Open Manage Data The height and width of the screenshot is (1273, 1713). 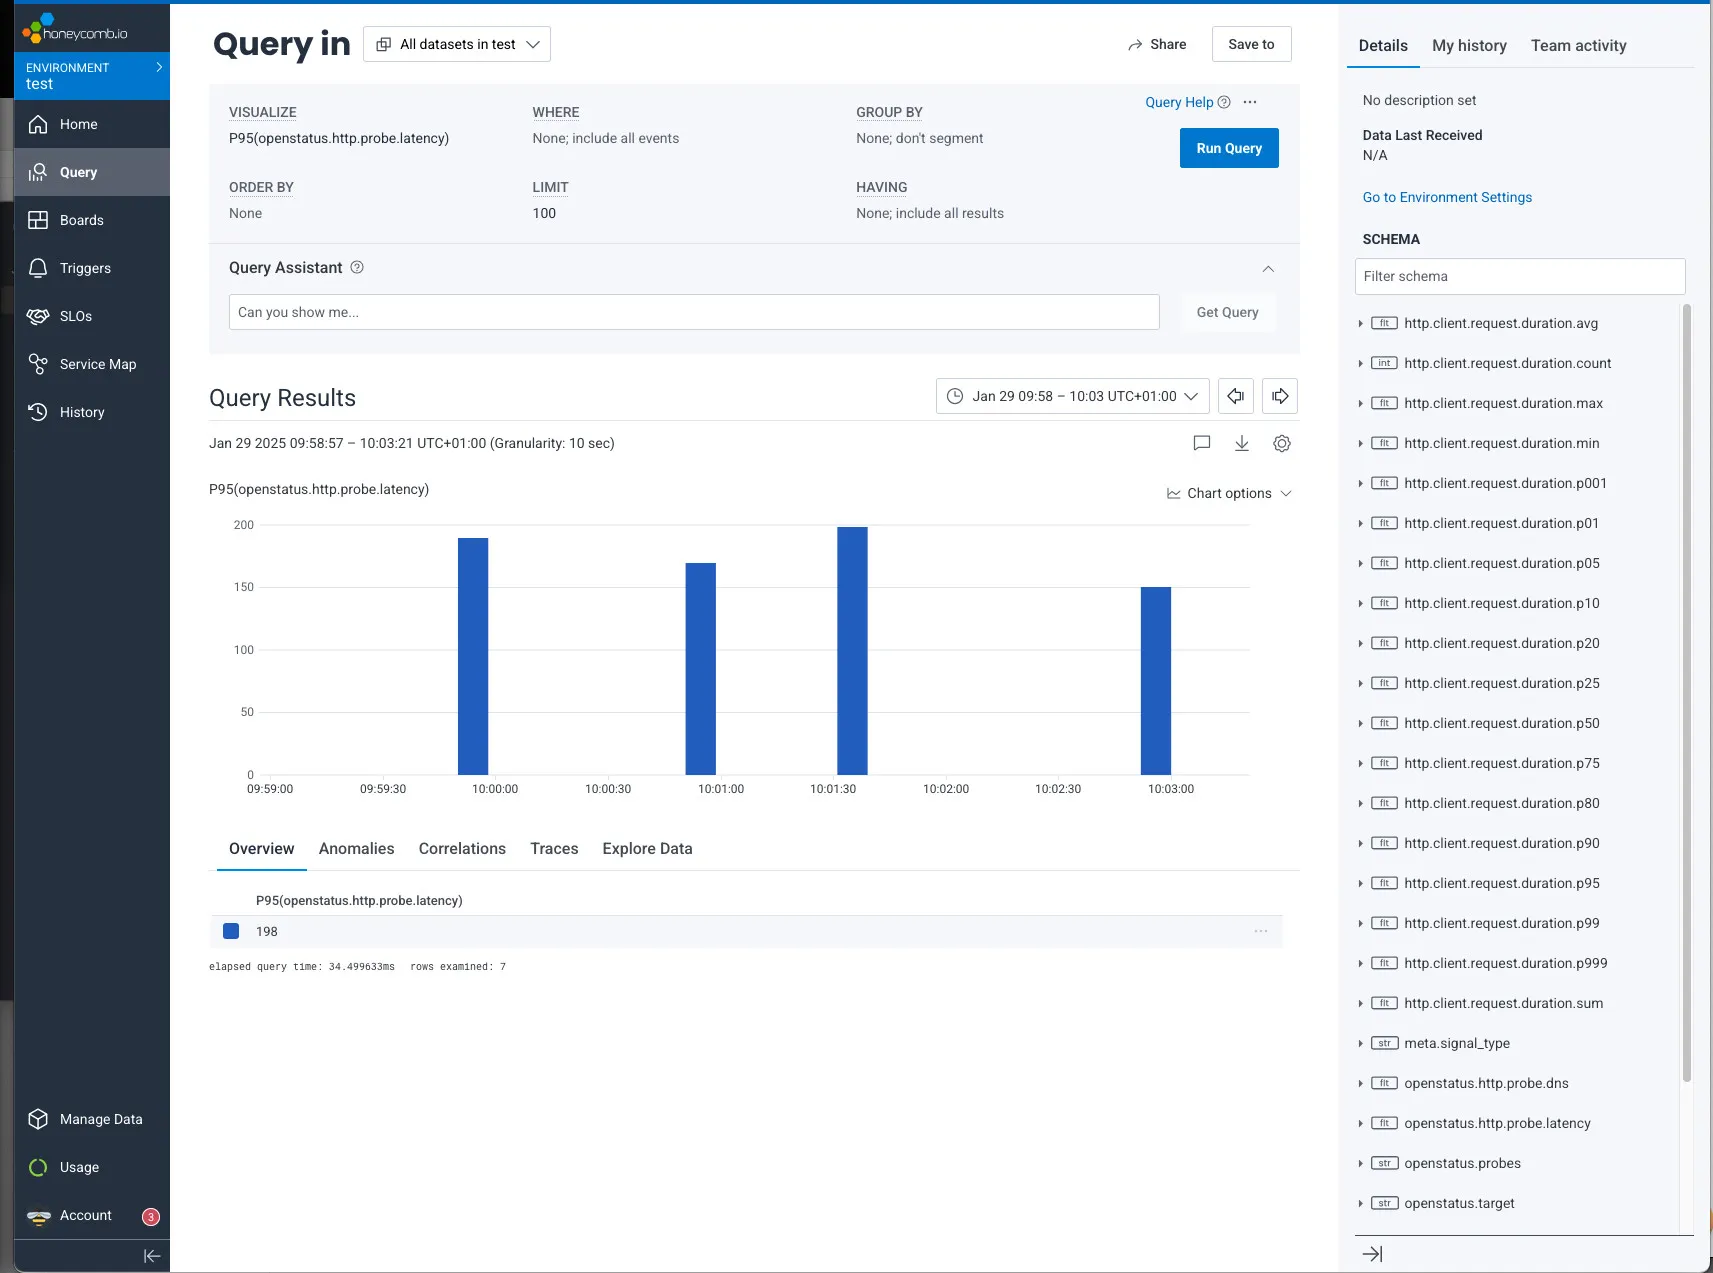coord(100,1119)
